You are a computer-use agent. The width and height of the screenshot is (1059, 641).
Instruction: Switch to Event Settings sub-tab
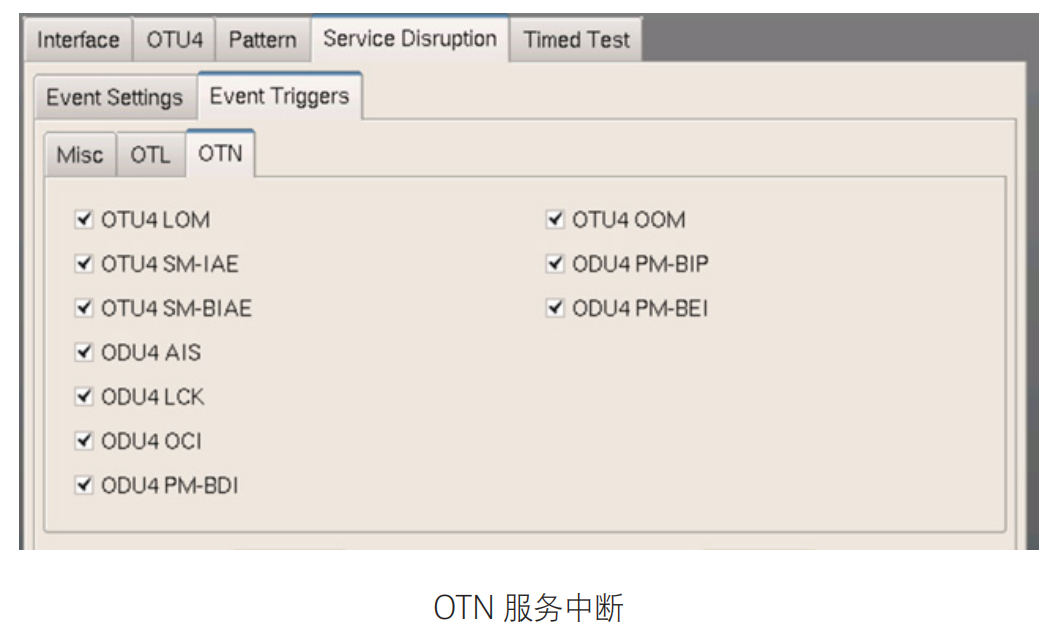[115, 97]
